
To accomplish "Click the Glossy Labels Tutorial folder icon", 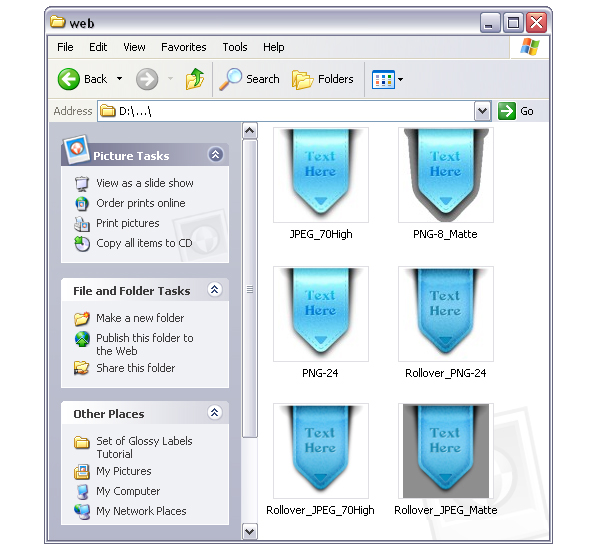I will 82,442.
